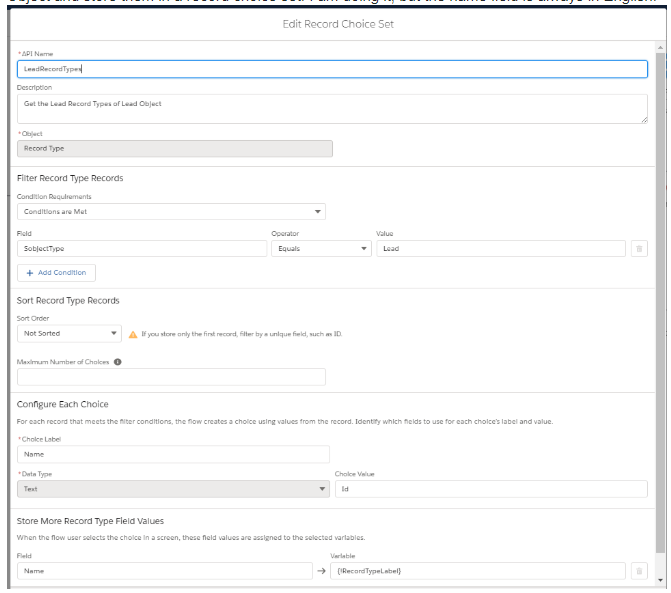Select the Choice Label field
The height and width of the screenshot is (593, 671).
pos(173,454)
